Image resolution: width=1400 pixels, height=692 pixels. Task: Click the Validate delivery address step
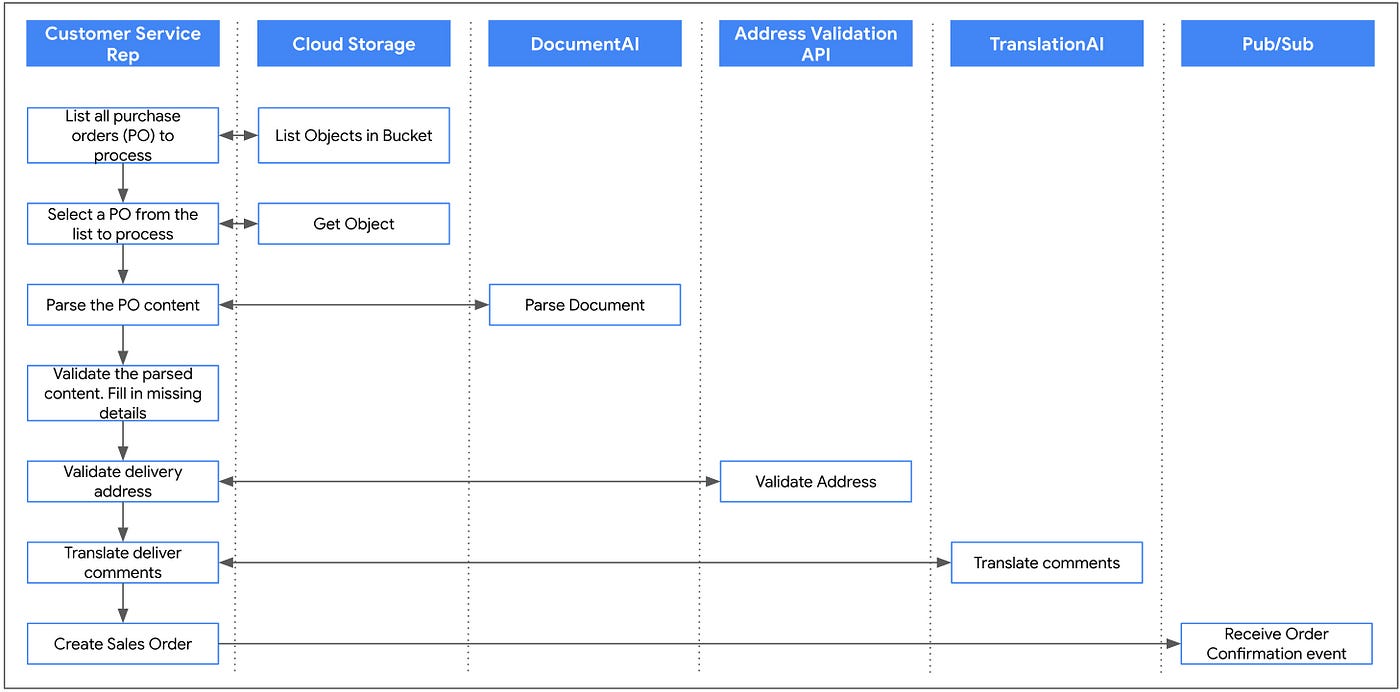click(x=122, y=481)
